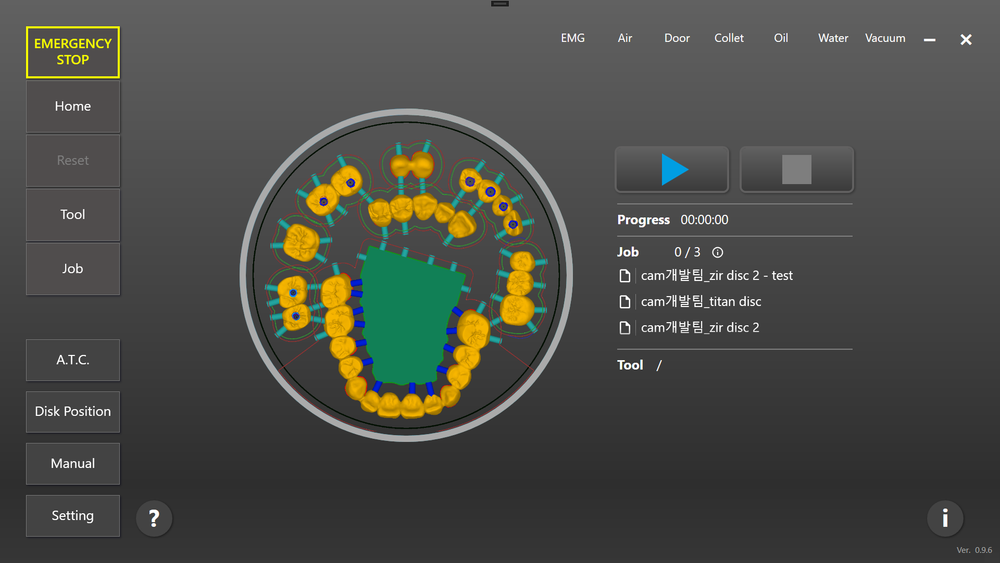Click the question mark help icon
1000x563 pixels.
pos(154,518)
